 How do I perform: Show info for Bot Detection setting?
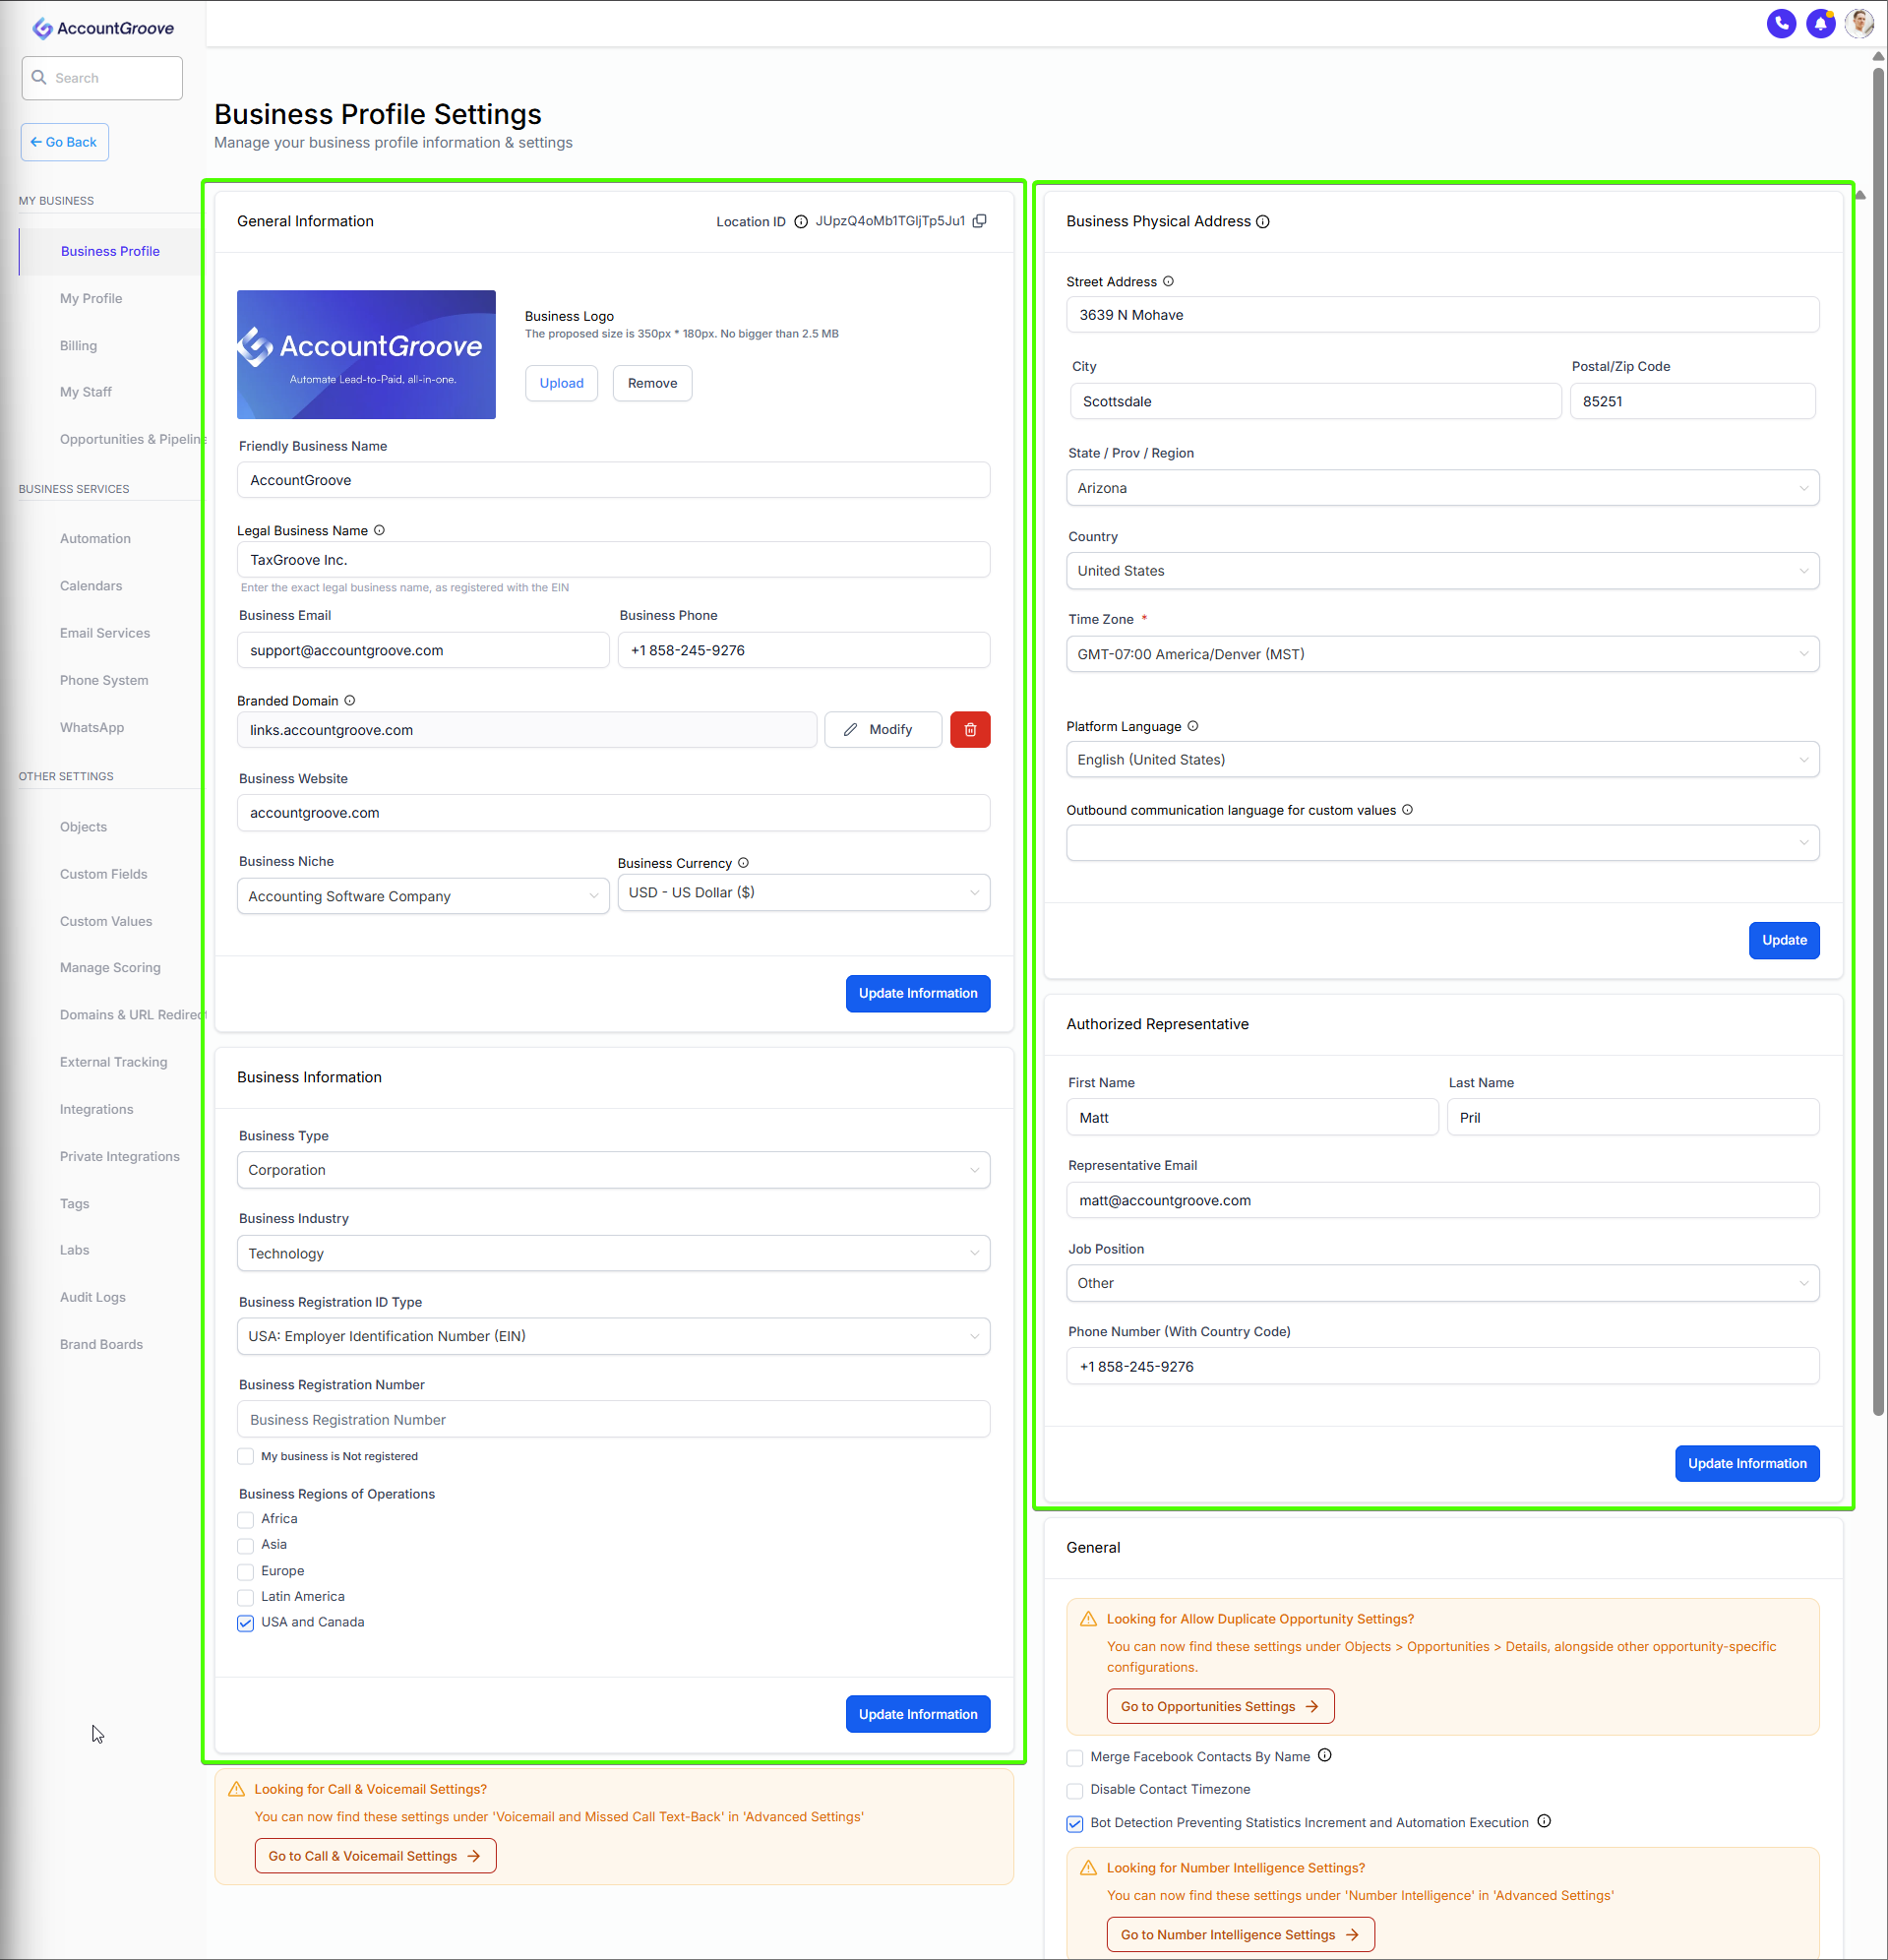click(1544, 1822)
